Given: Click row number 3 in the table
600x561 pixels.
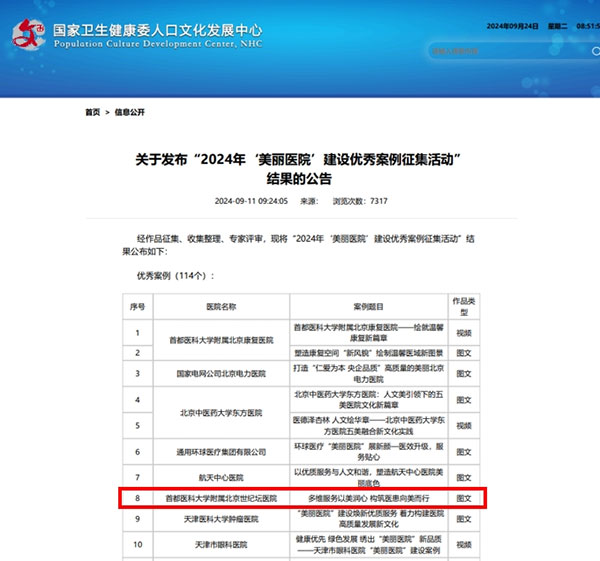Looking at the screenshot, I should coord(137,373).
